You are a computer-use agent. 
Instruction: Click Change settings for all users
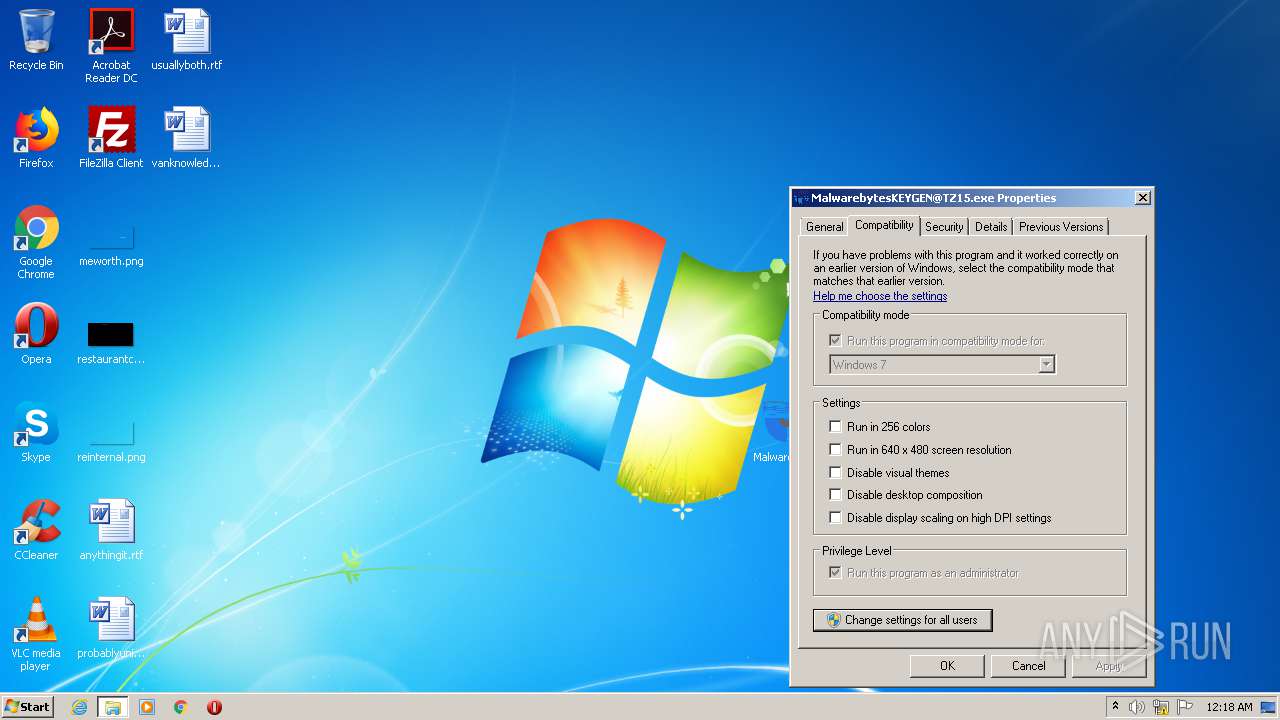click(902, 620)
